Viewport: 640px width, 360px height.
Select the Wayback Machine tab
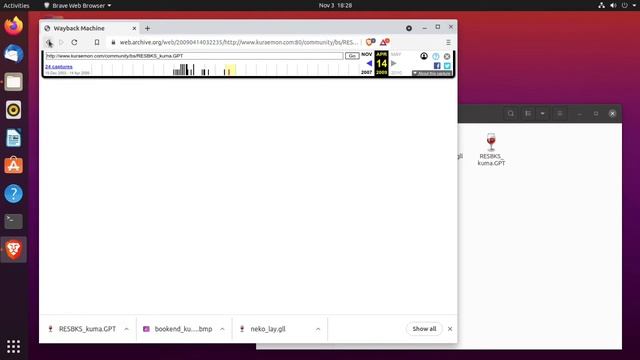click(90, 29)
